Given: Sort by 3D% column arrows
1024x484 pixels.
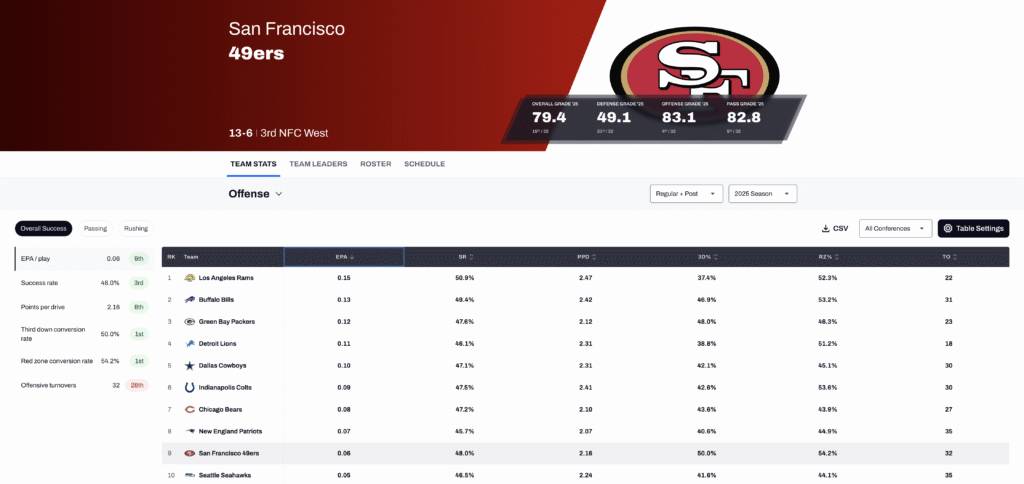Looking at the screenshot, I should tap(714, 257).
